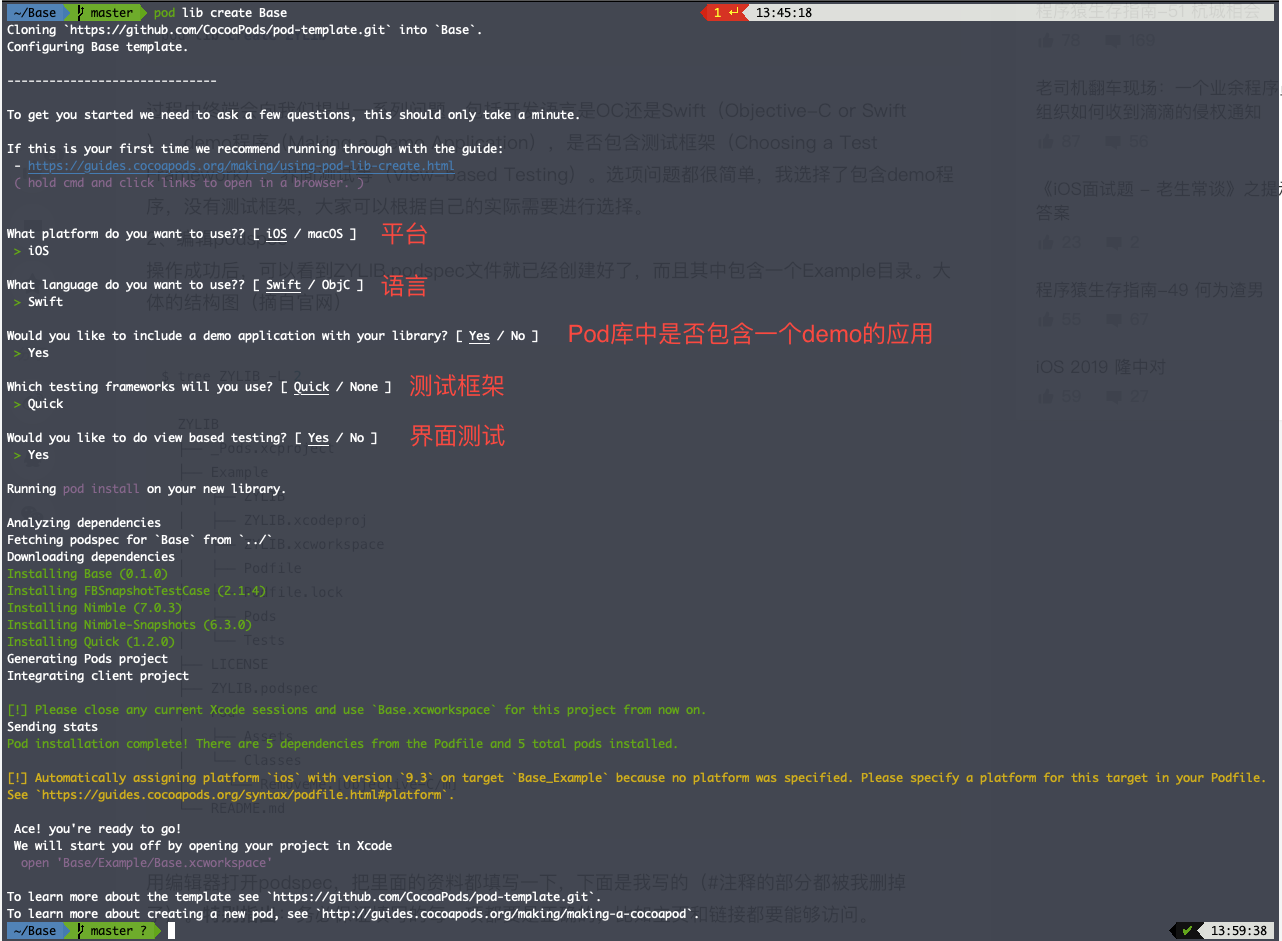The width and height of the screenshot is (1282, 941).
Task: Open the using-pod-lib-create guide link
Action: [240, 166]
